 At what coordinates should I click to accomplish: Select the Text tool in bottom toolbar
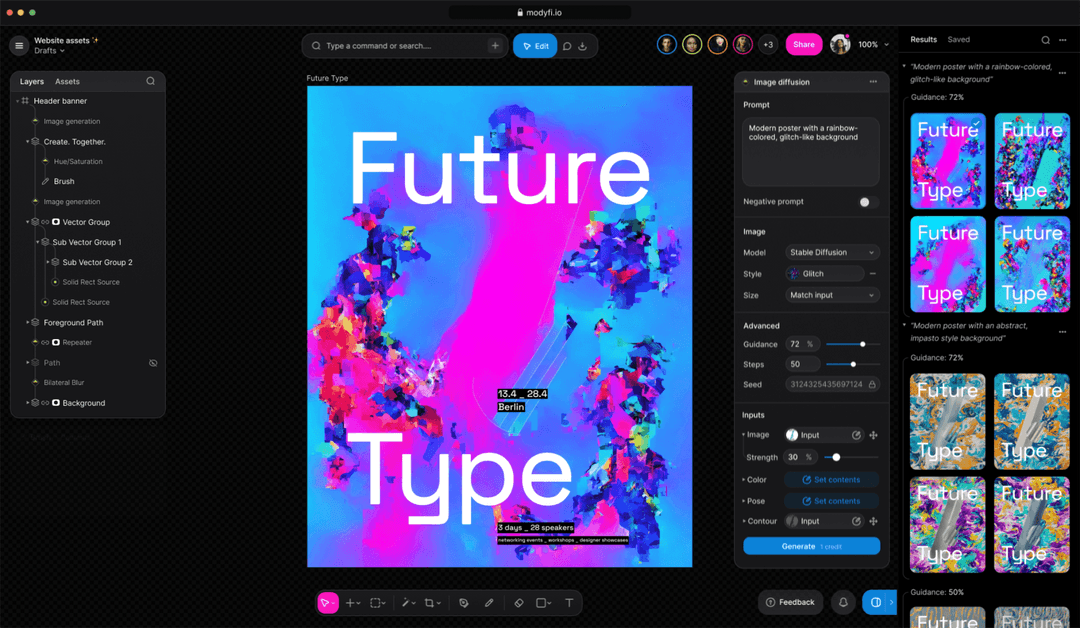[x=569, y=603]
